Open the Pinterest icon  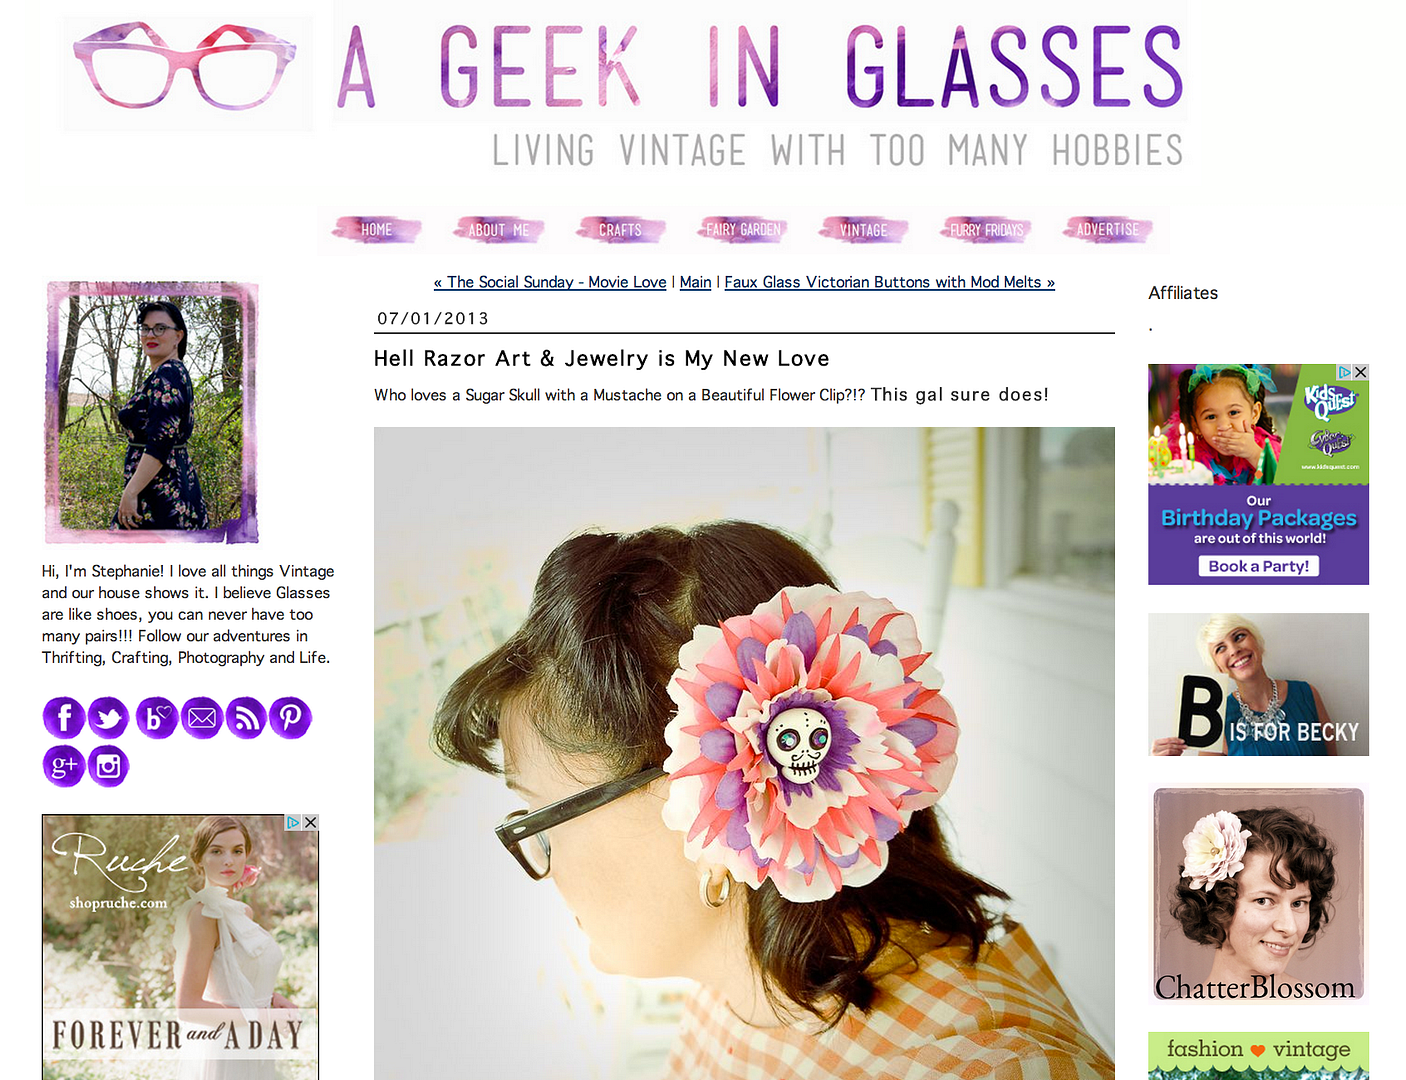tap(291, 718)
